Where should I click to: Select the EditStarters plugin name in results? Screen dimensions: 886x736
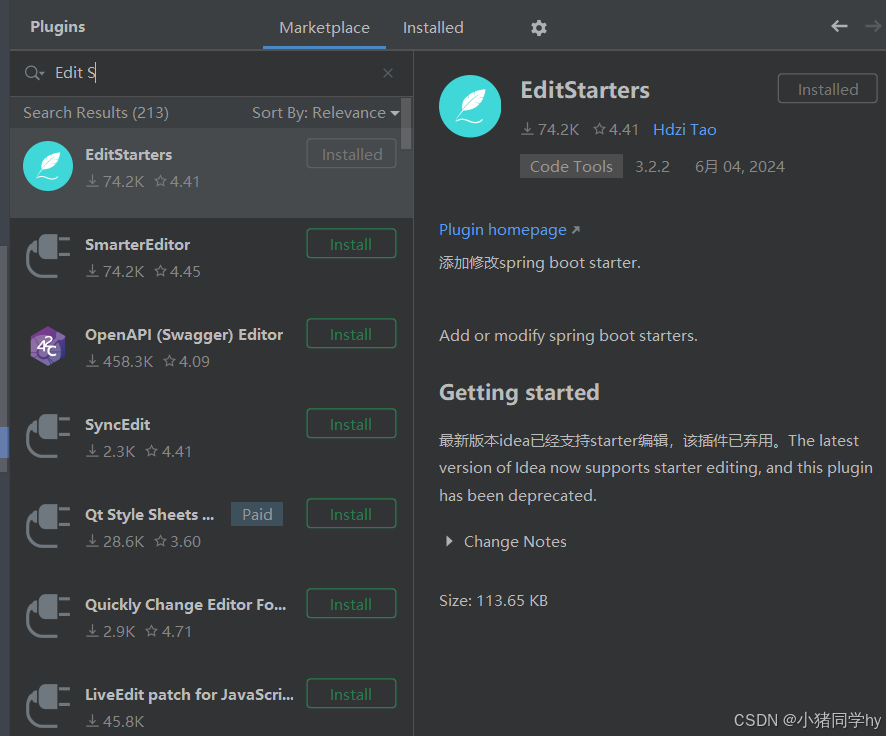pyautogui.click(x=128, y=155)
